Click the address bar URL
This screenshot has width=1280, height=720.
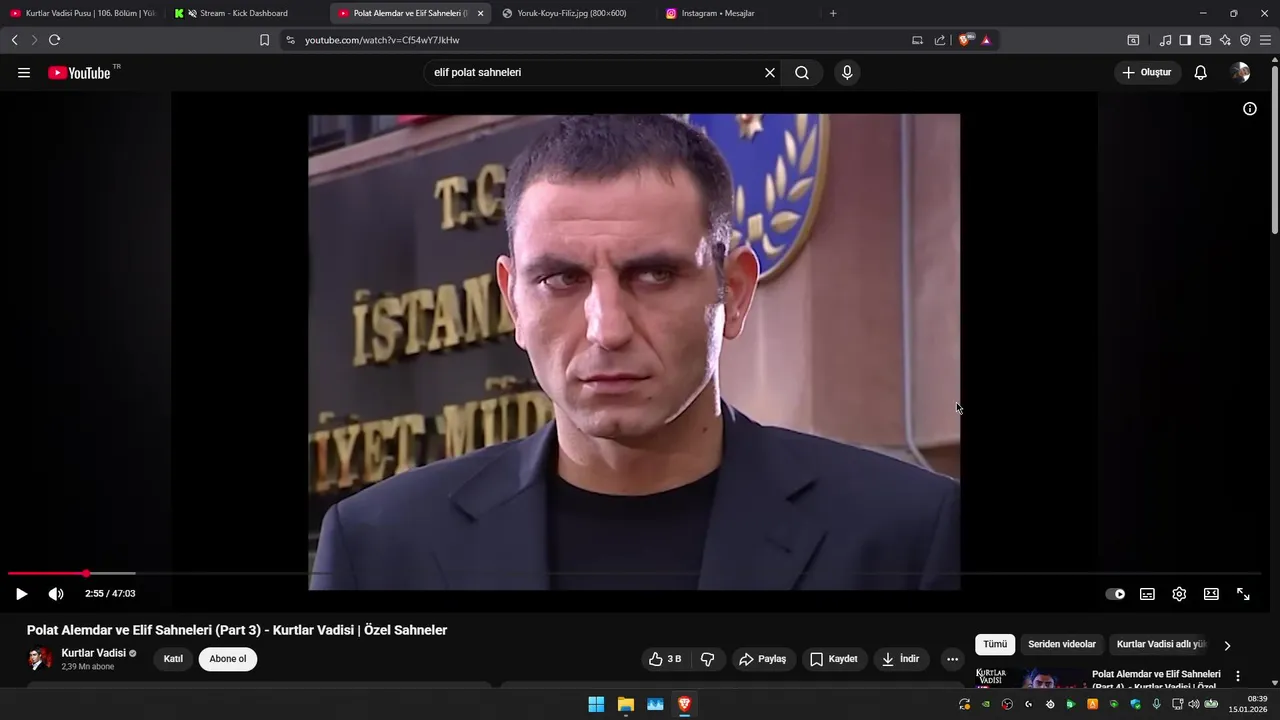click(382, 40)
